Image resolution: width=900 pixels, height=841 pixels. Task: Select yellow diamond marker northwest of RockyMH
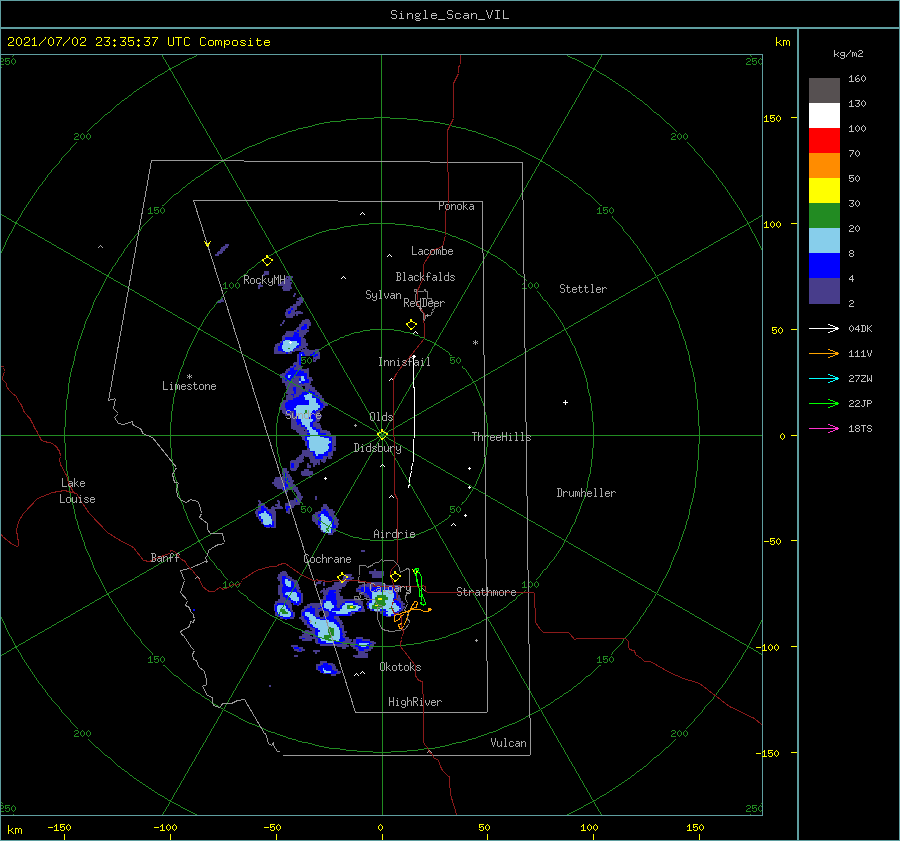pyautogui.click(x=267, y=261)
